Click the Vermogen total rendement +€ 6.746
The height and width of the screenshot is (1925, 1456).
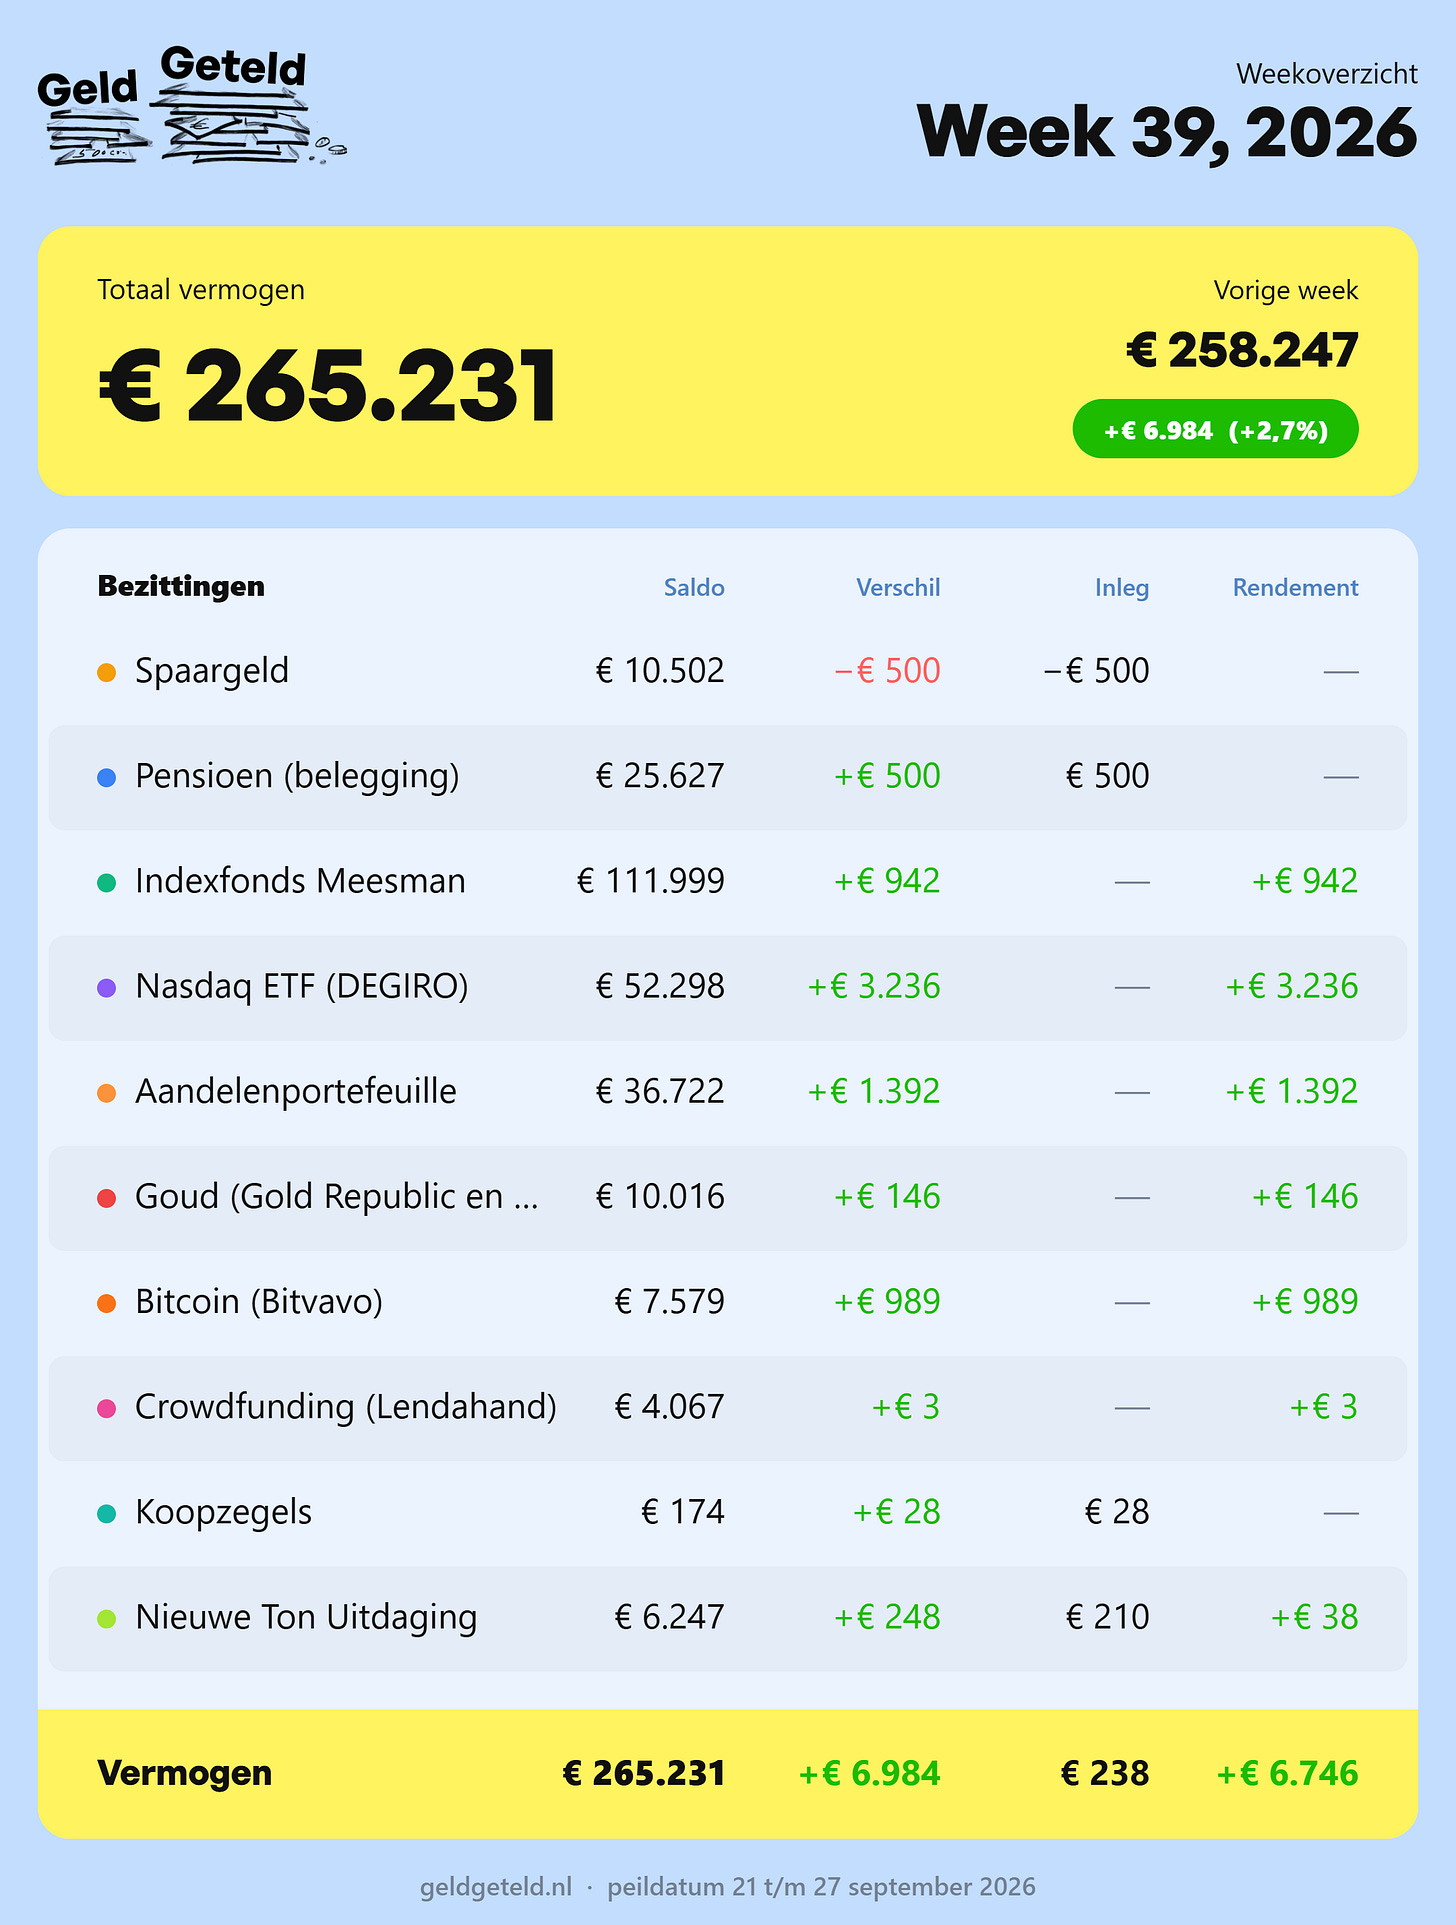(1287, 1774)
